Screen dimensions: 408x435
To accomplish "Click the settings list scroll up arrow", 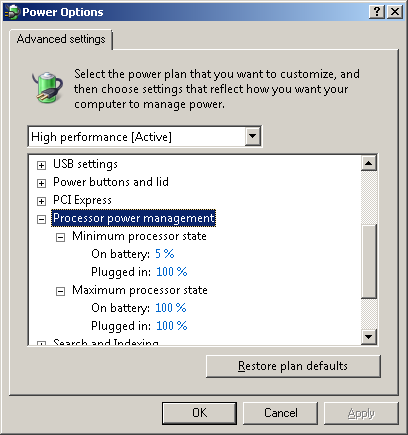I will [369, 163].
